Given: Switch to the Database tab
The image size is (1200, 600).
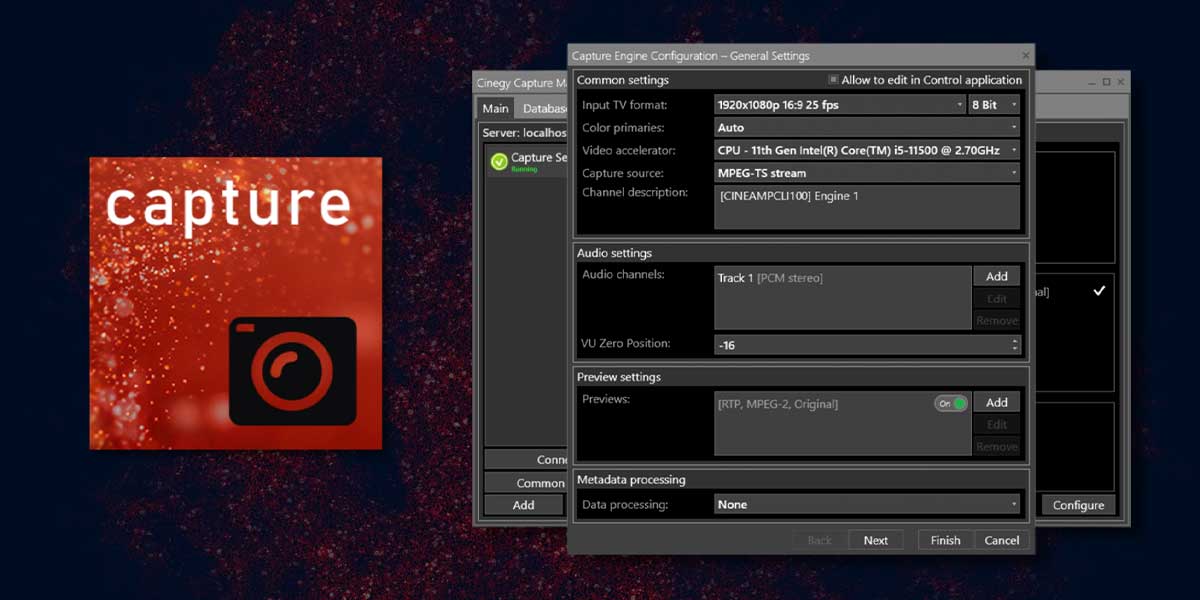Looking at the screenshot, I should (543, 109).
